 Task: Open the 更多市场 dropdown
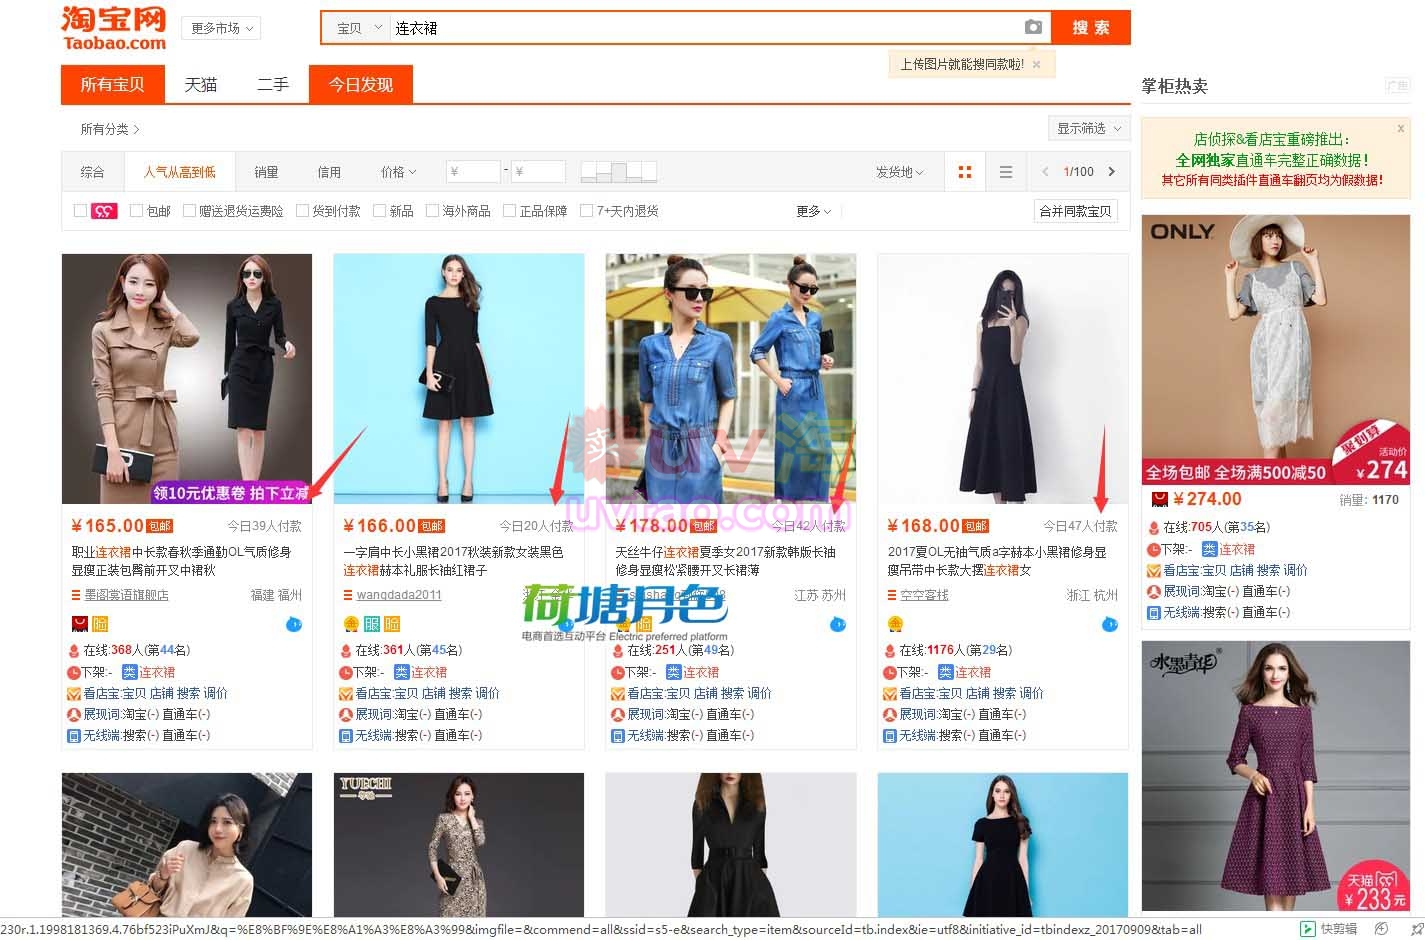point(222,28)
